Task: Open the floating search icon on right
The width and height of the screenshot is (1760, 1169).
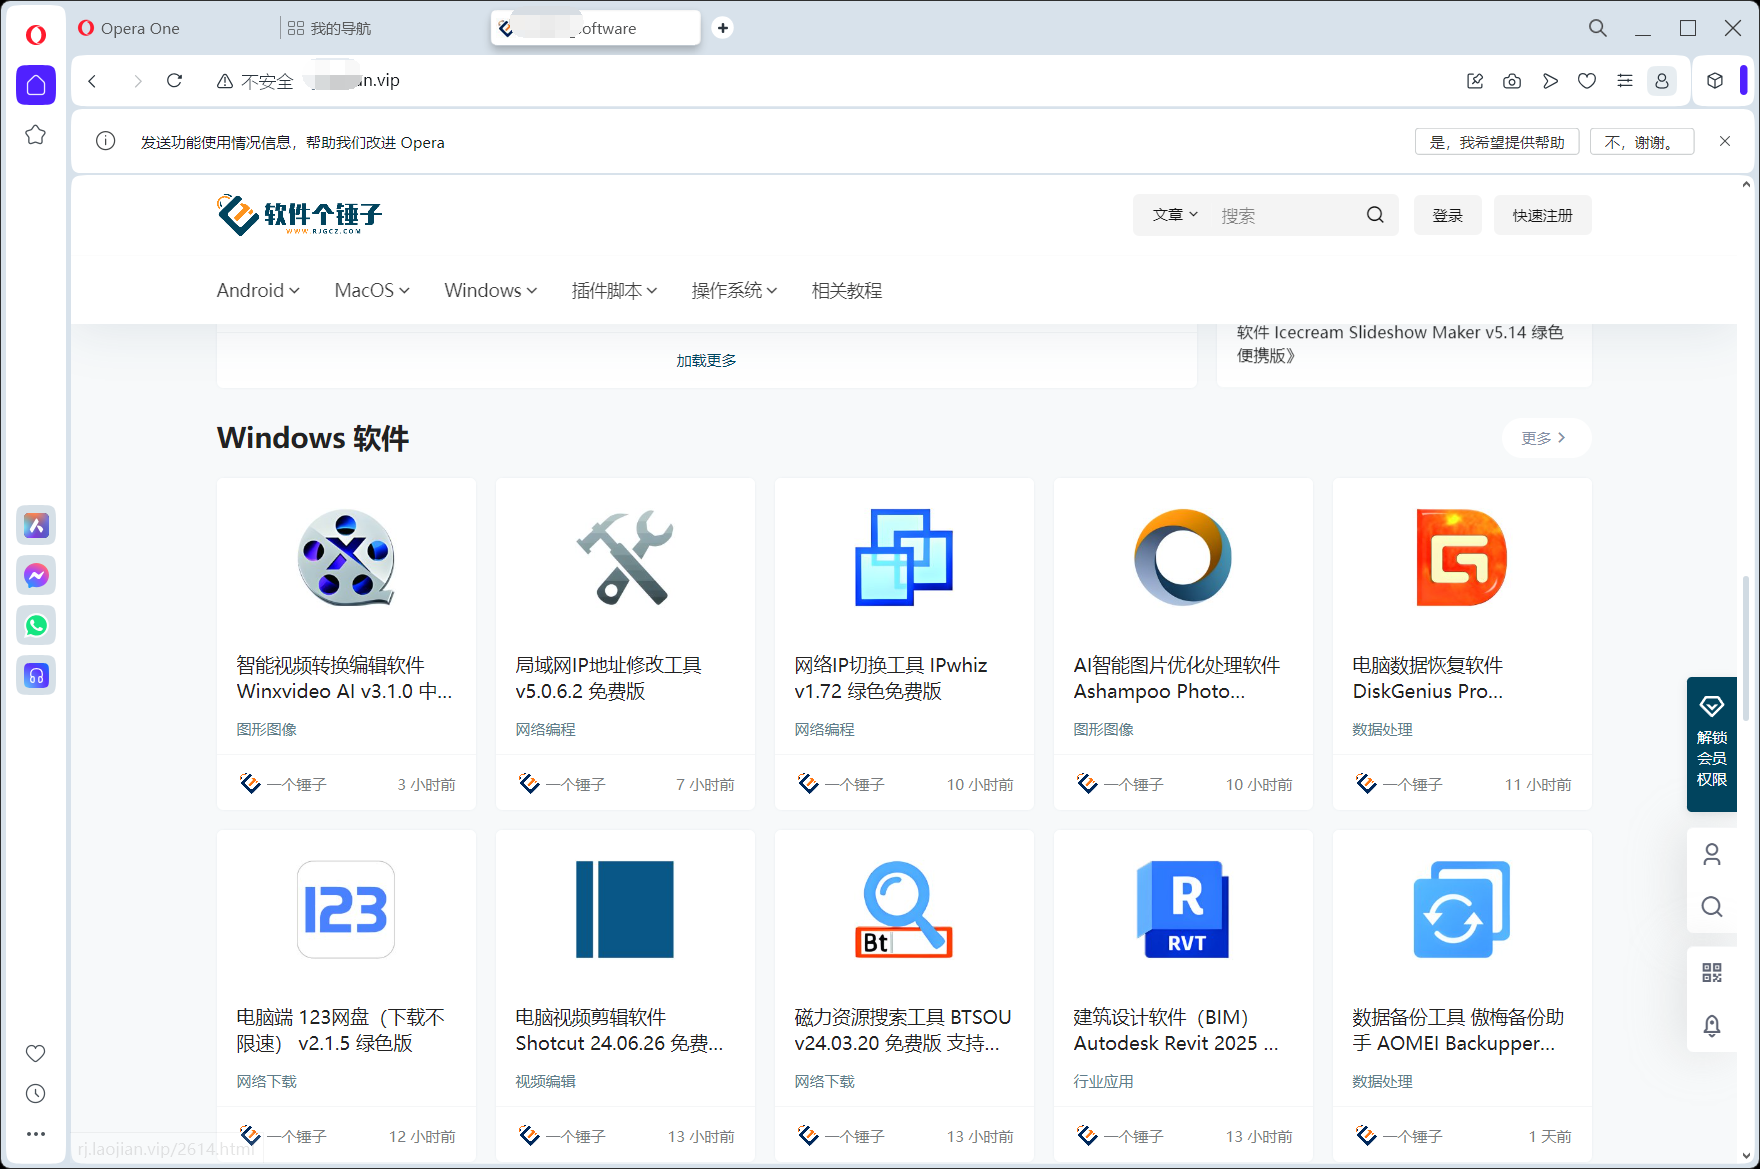Action: point(1712,906)
